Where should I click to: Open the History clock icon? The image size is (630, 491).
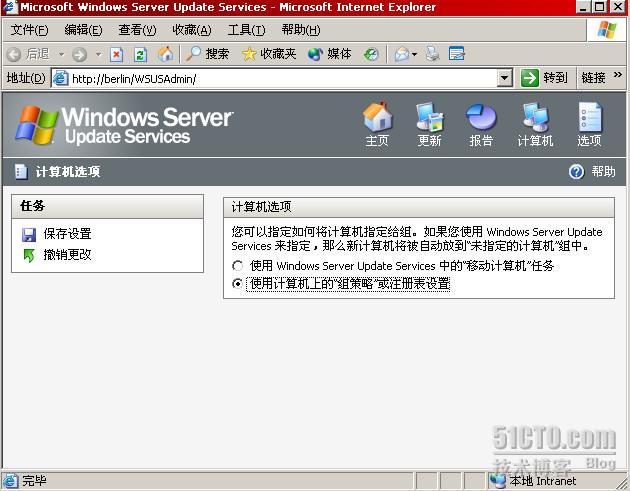pyautogui.click(x=371, y=54)
